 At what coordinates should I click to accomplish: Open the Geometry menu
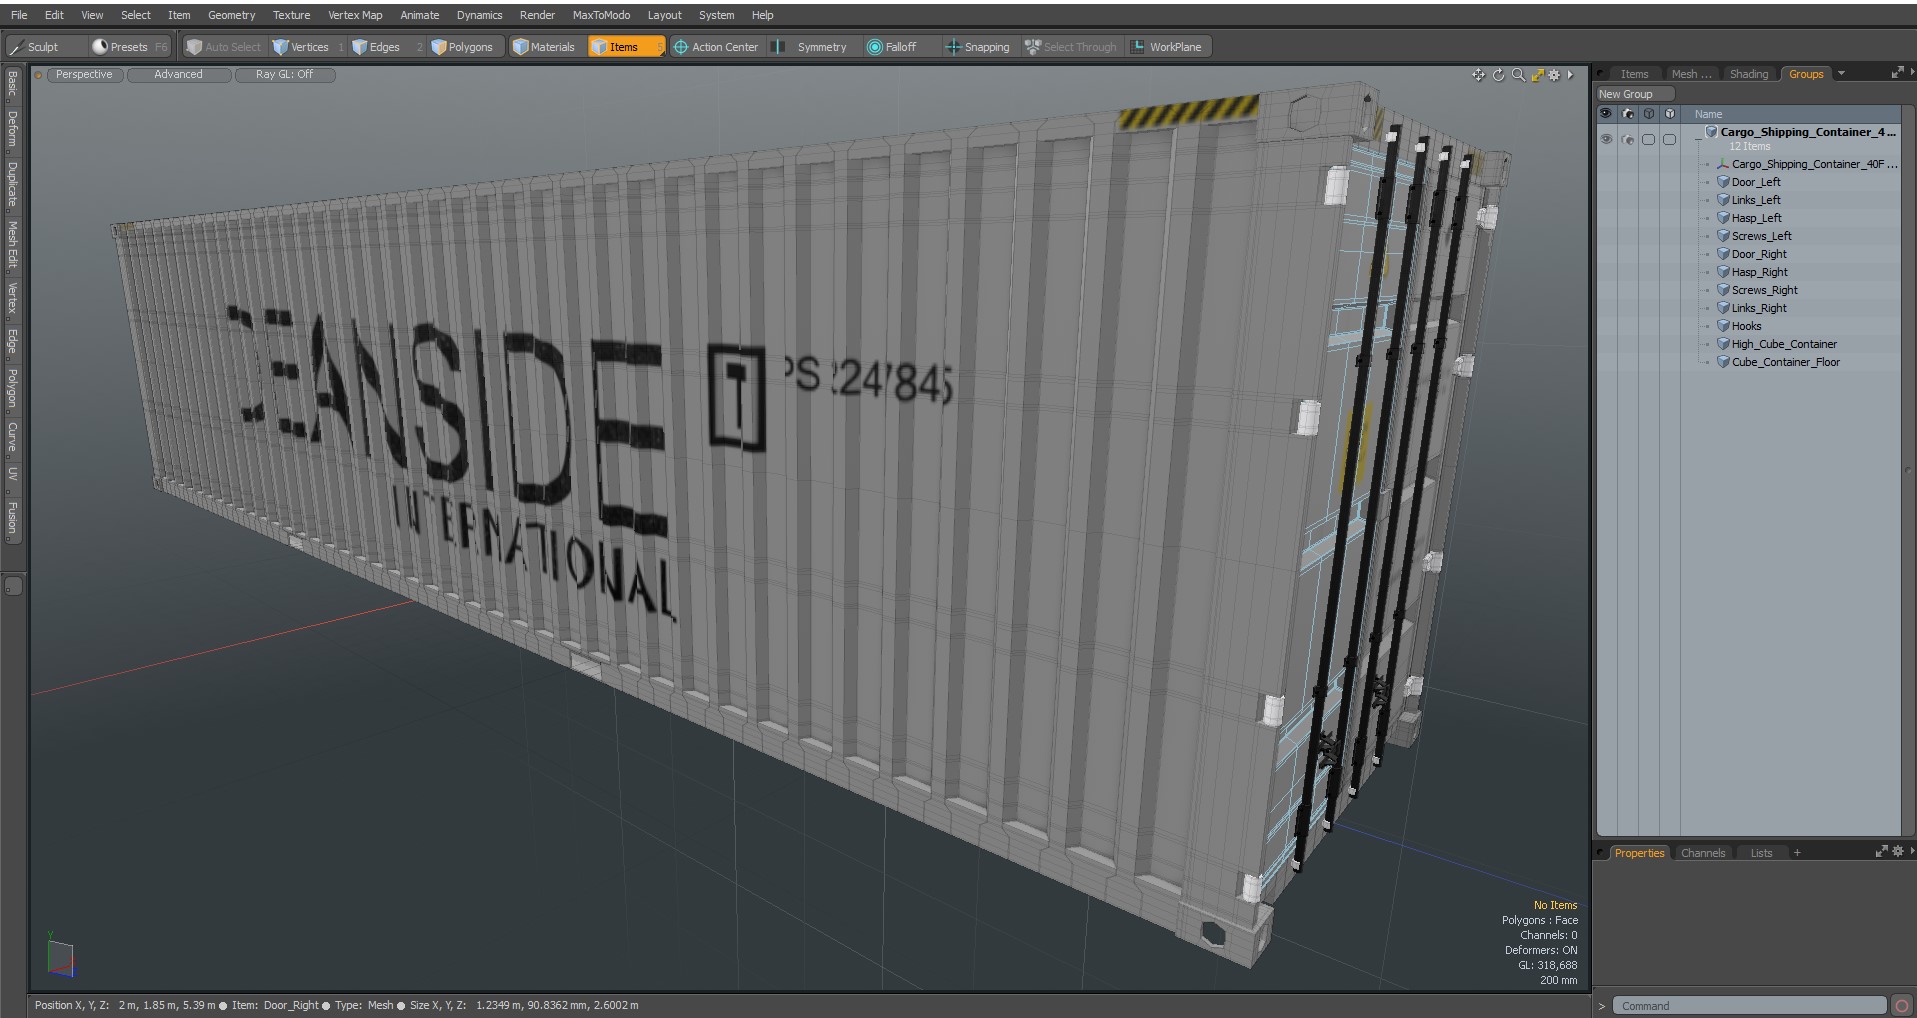[231, 15]
